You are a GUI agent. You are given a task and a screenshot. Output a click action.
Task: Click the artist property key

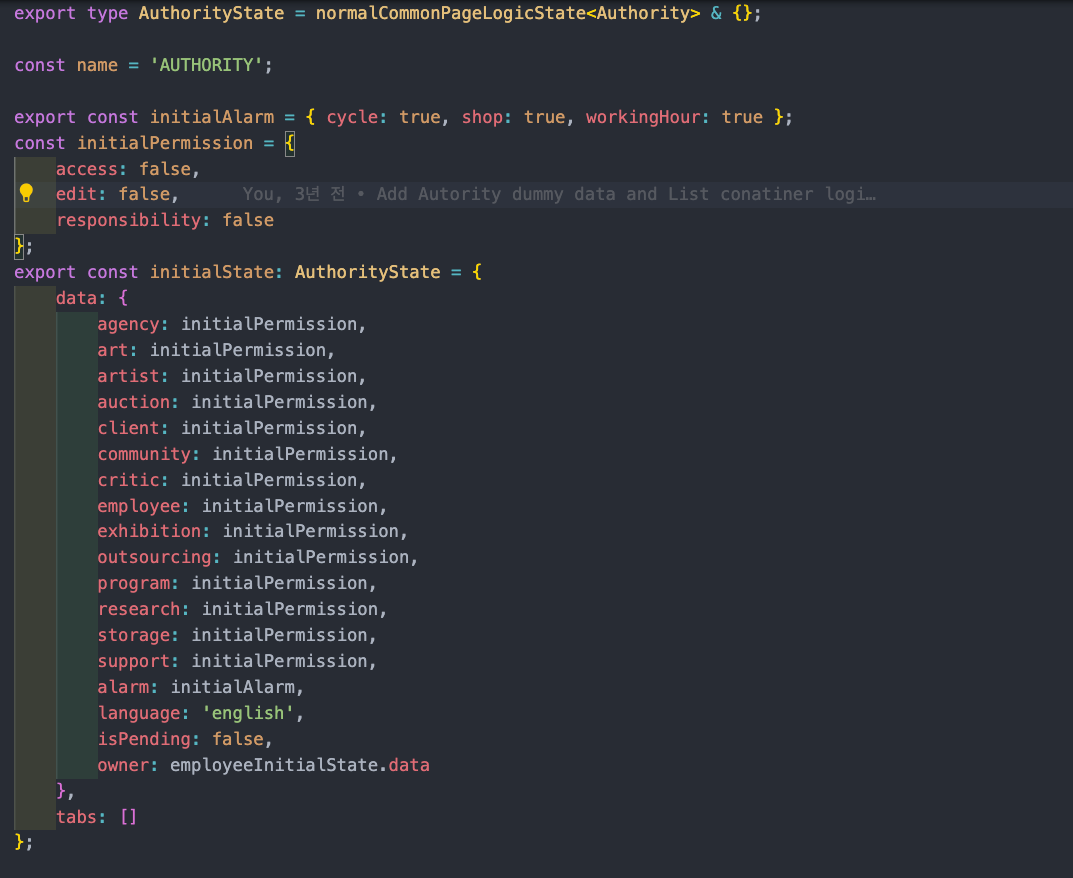128,376
